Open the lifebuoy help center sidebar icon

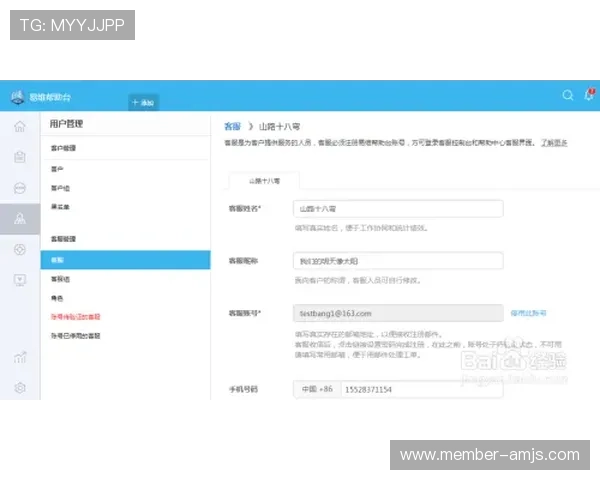coord(20,250)
